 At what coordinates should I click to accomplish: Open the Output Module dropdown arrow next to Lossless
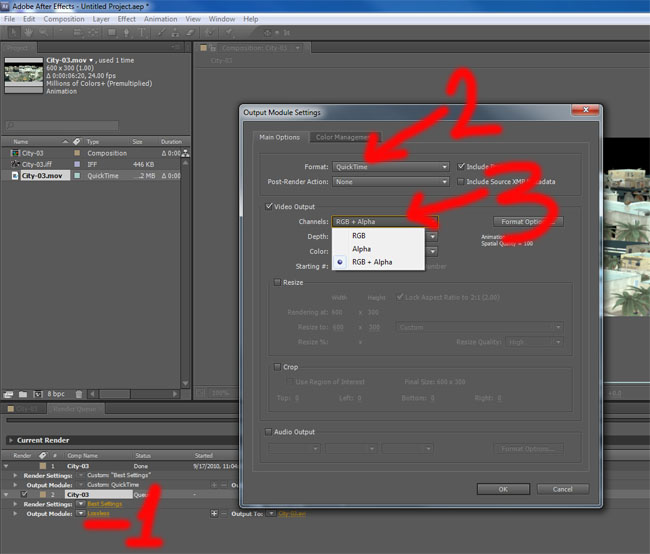pyautogui.click(x=81, y=513)
